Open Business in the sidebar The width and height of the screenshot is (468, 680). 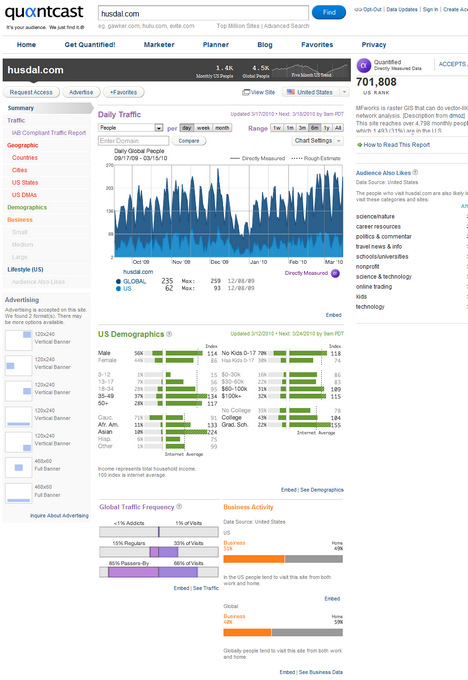pos(20,220)
